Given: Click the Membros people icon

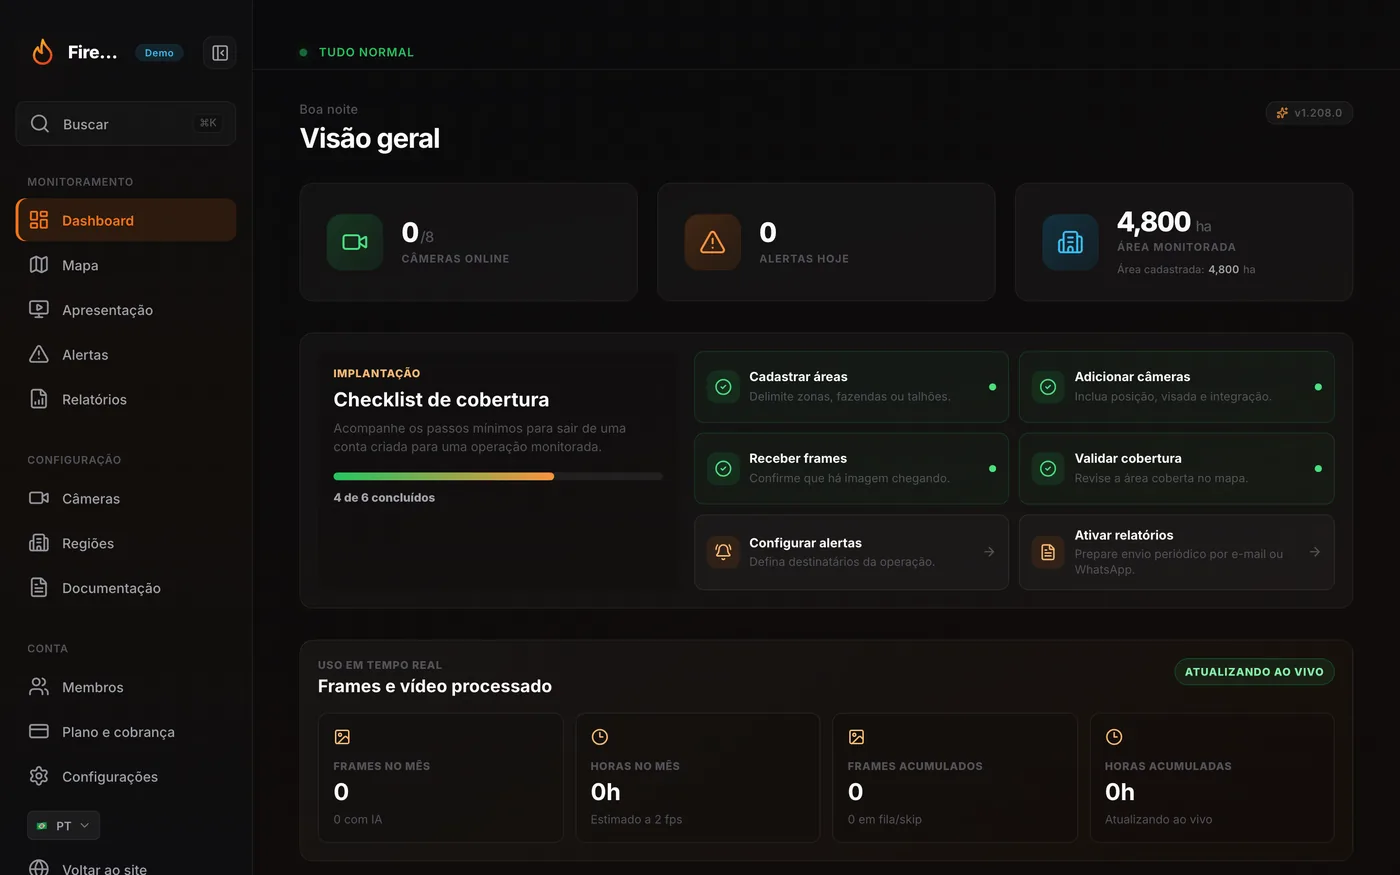Looking at the screenshot, I should [39, 687].
